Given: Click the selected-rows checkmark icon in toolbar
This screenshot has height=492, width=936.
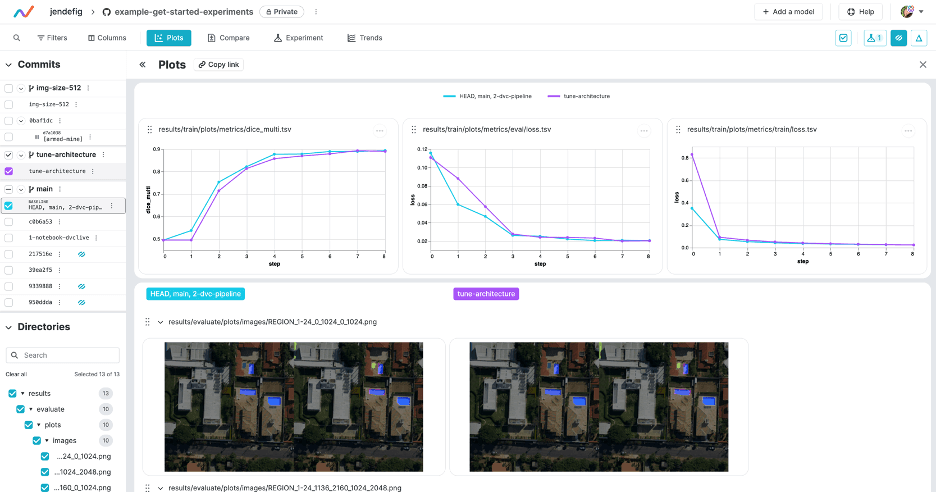Looking at the screenshot, I should click(x=843, y=38).
